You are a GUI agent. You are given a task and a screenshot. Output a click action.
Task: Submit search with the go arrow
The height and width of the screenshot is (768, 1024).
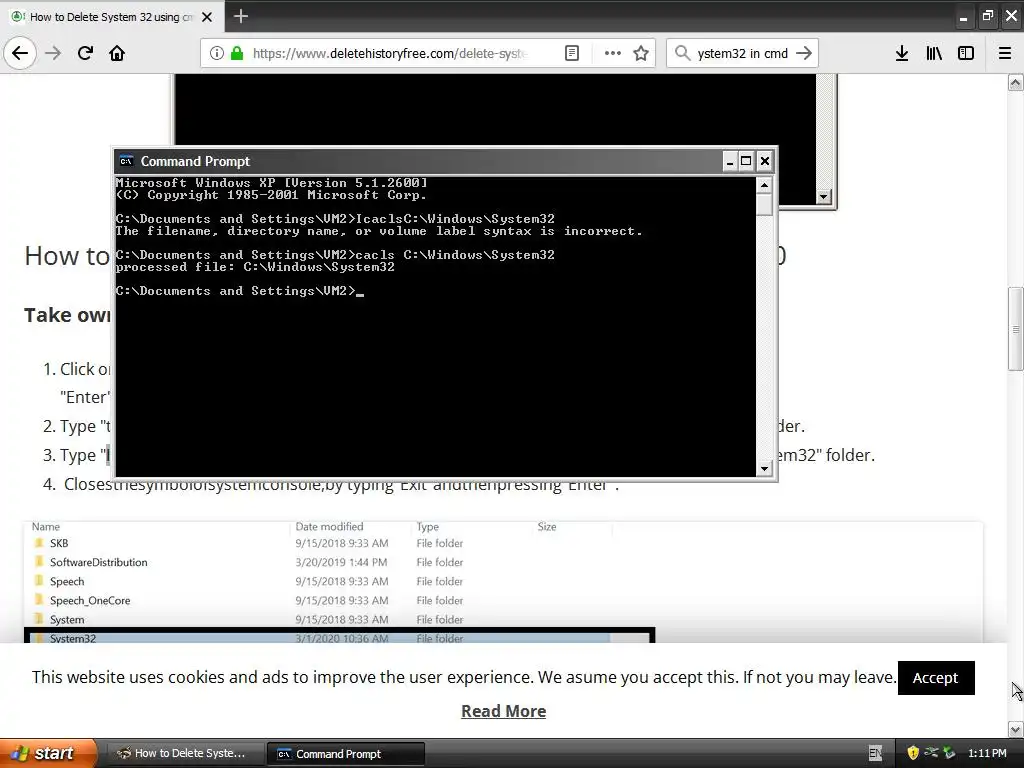[804, 53]
